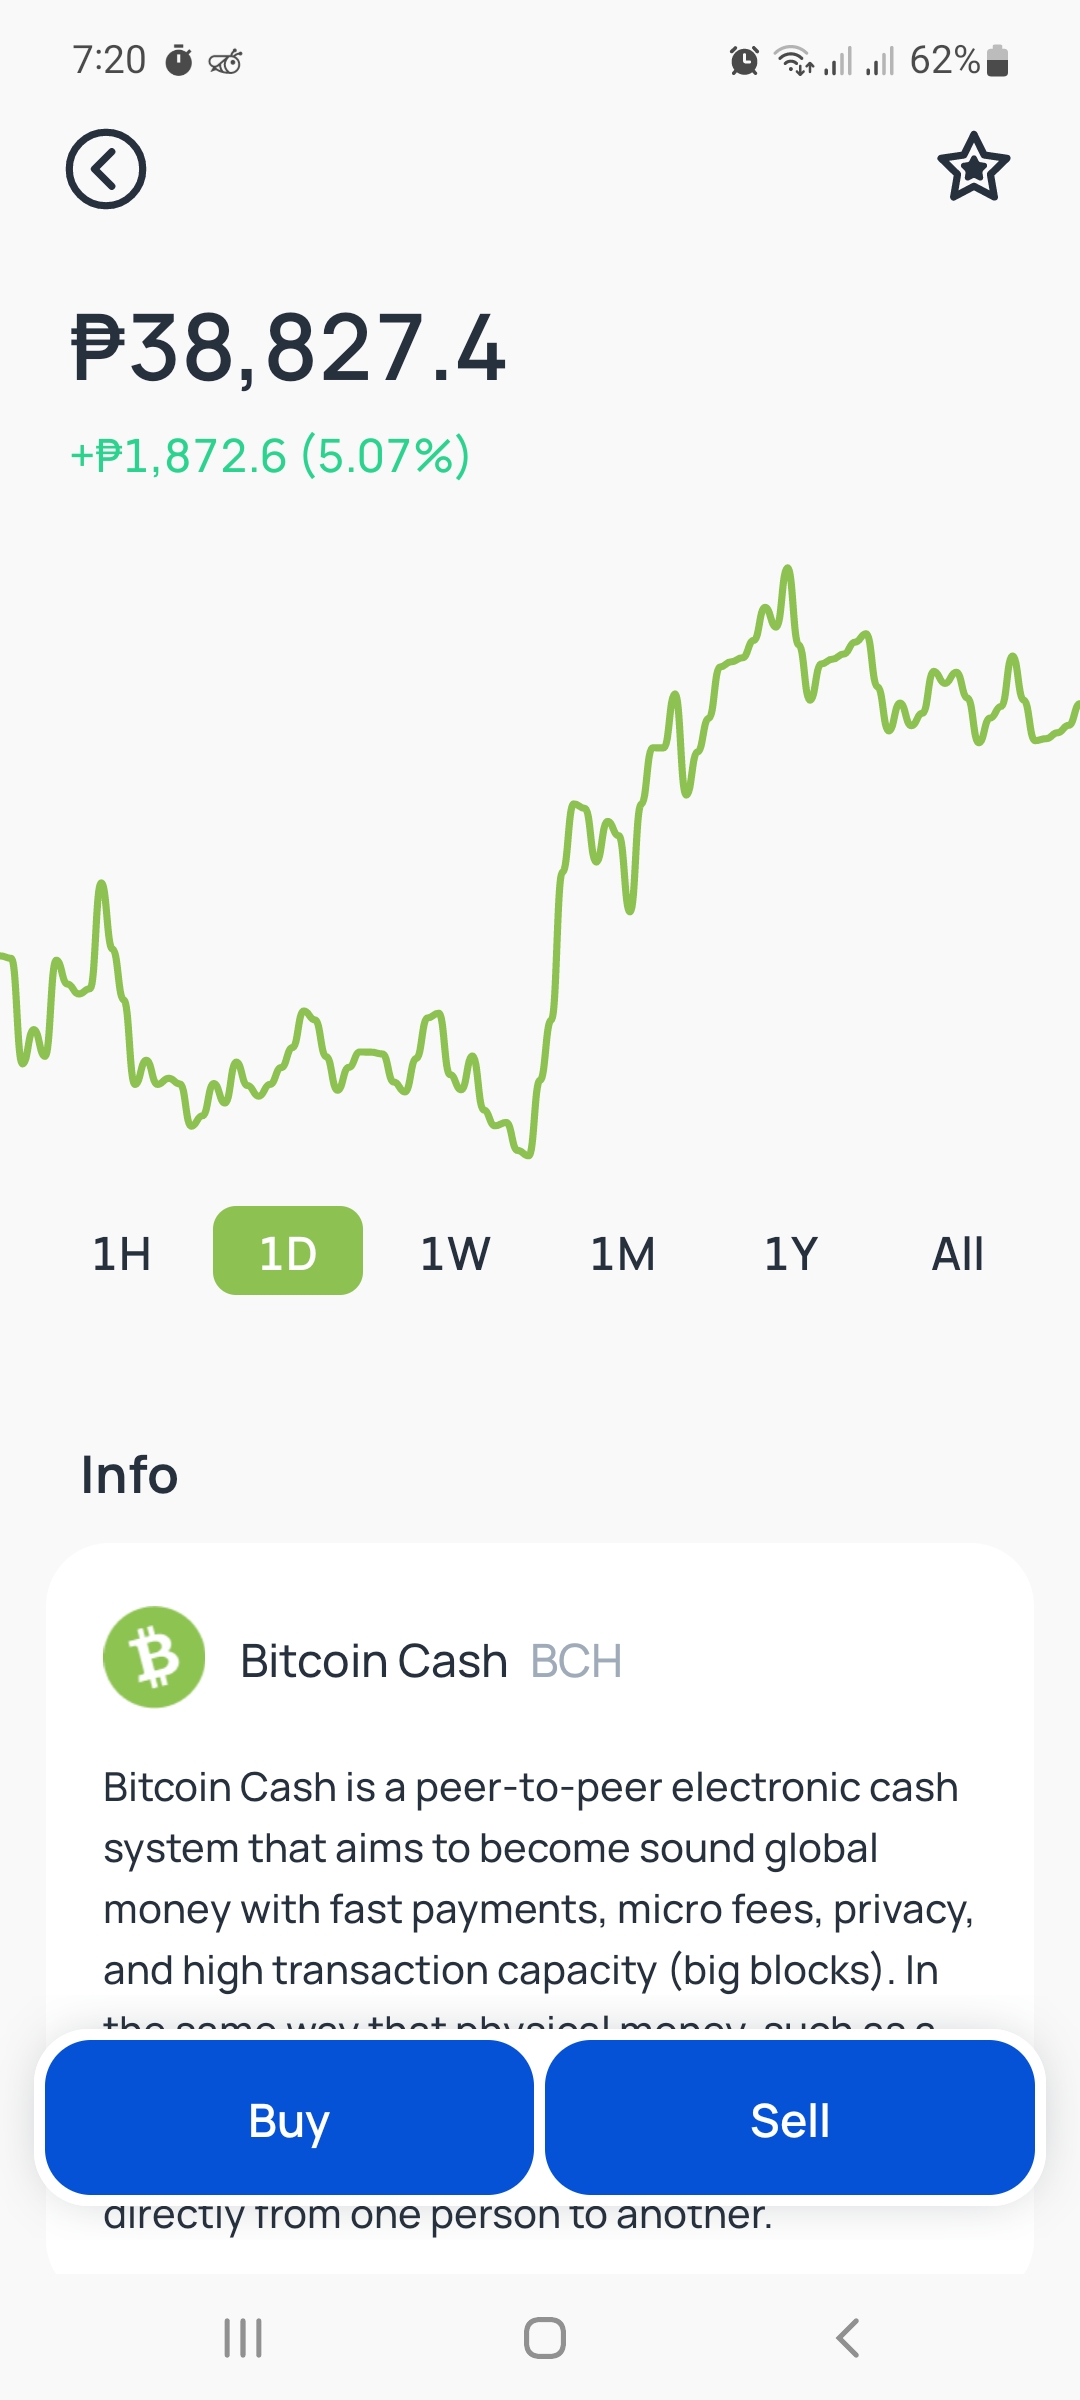Viewport: 1080px width, 2400px height.
Task: Tap the blue Sell button
Action: (790, 2117)
